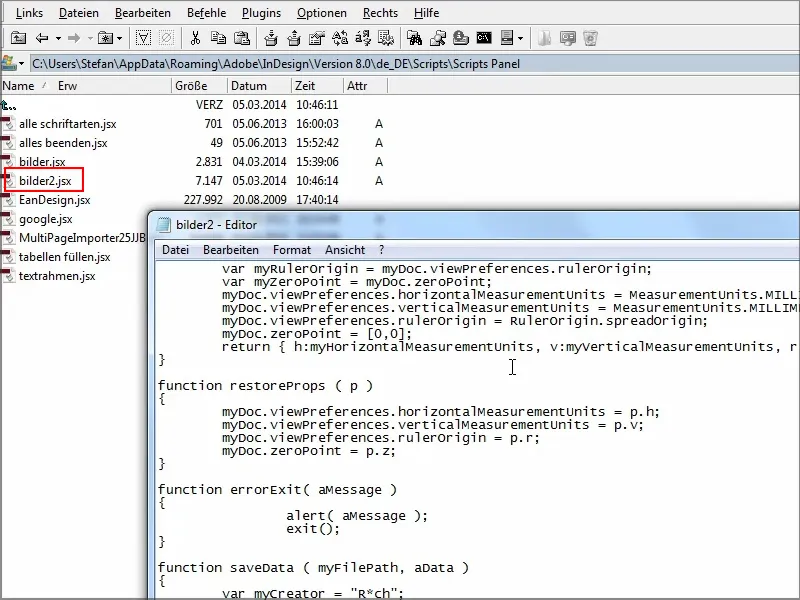Image resolution: width=800 pixels, height=600 pixels.
Task: Click the Unpack archive icon
Action: 294,38
